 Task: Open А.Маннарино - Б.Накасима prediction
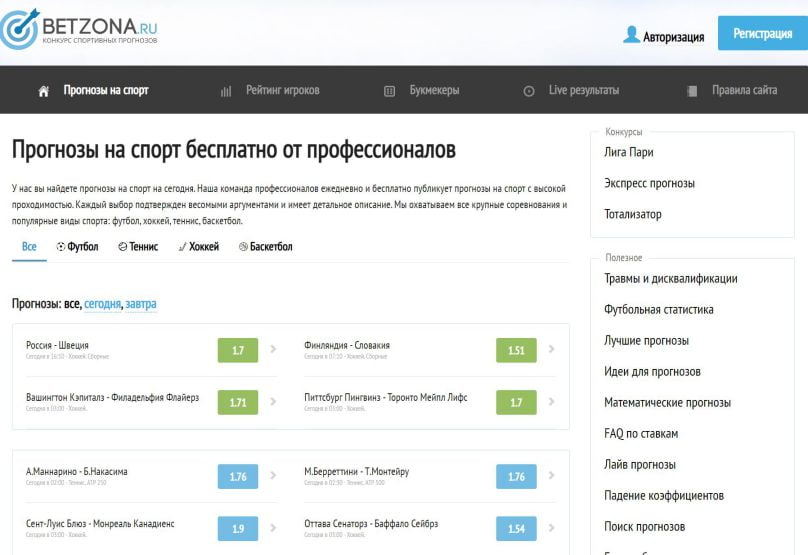(77, 472)
